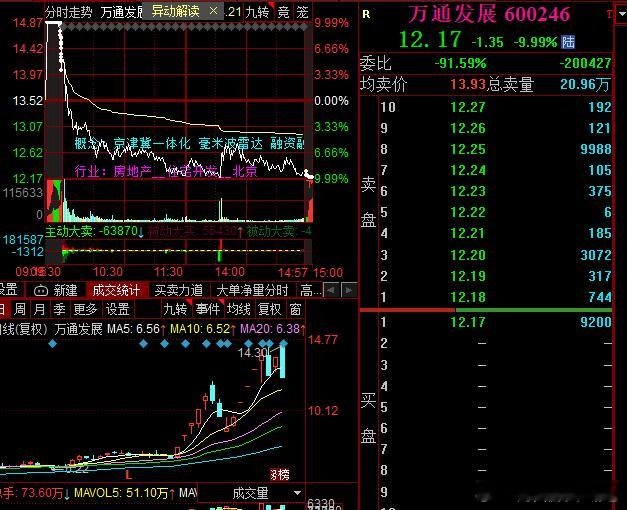Select sell level 8 price 12.25
The width and height of the screenshot is (627, 510).
coord(468,149)
